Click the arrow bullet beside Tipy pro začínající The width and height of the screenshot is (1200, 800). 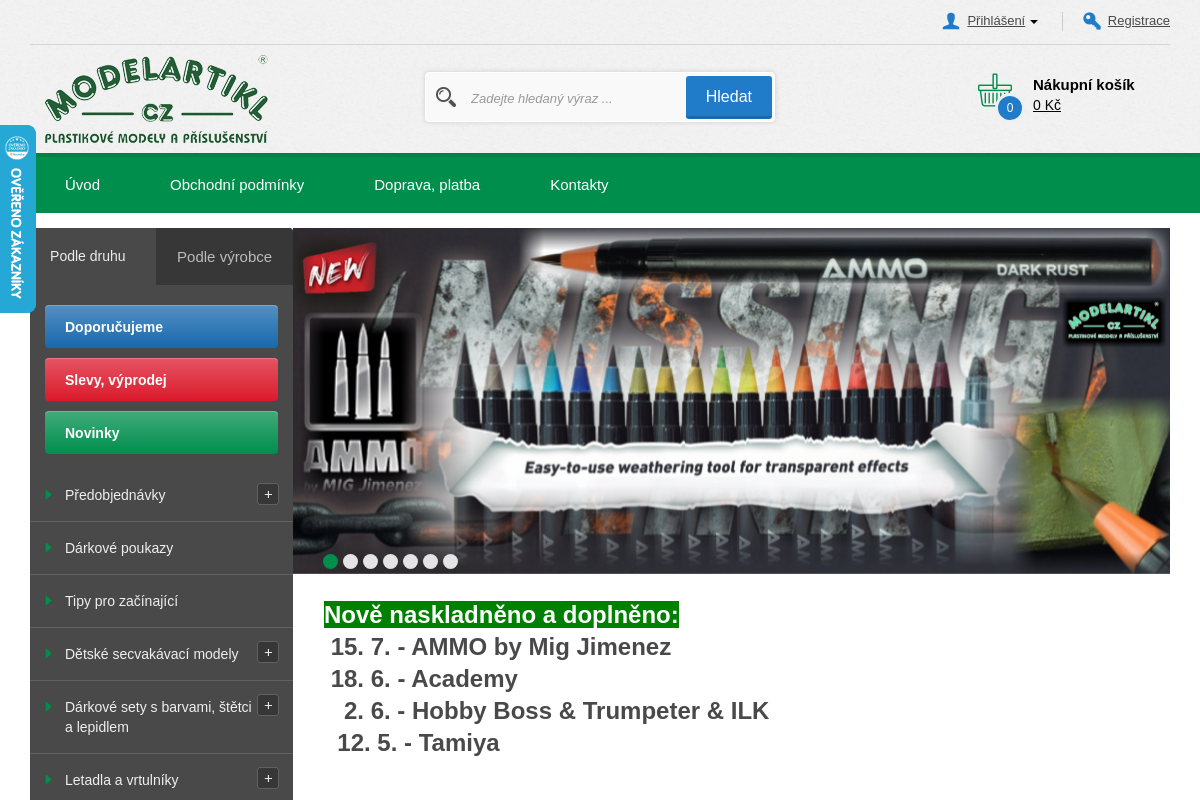coord(48,601)
